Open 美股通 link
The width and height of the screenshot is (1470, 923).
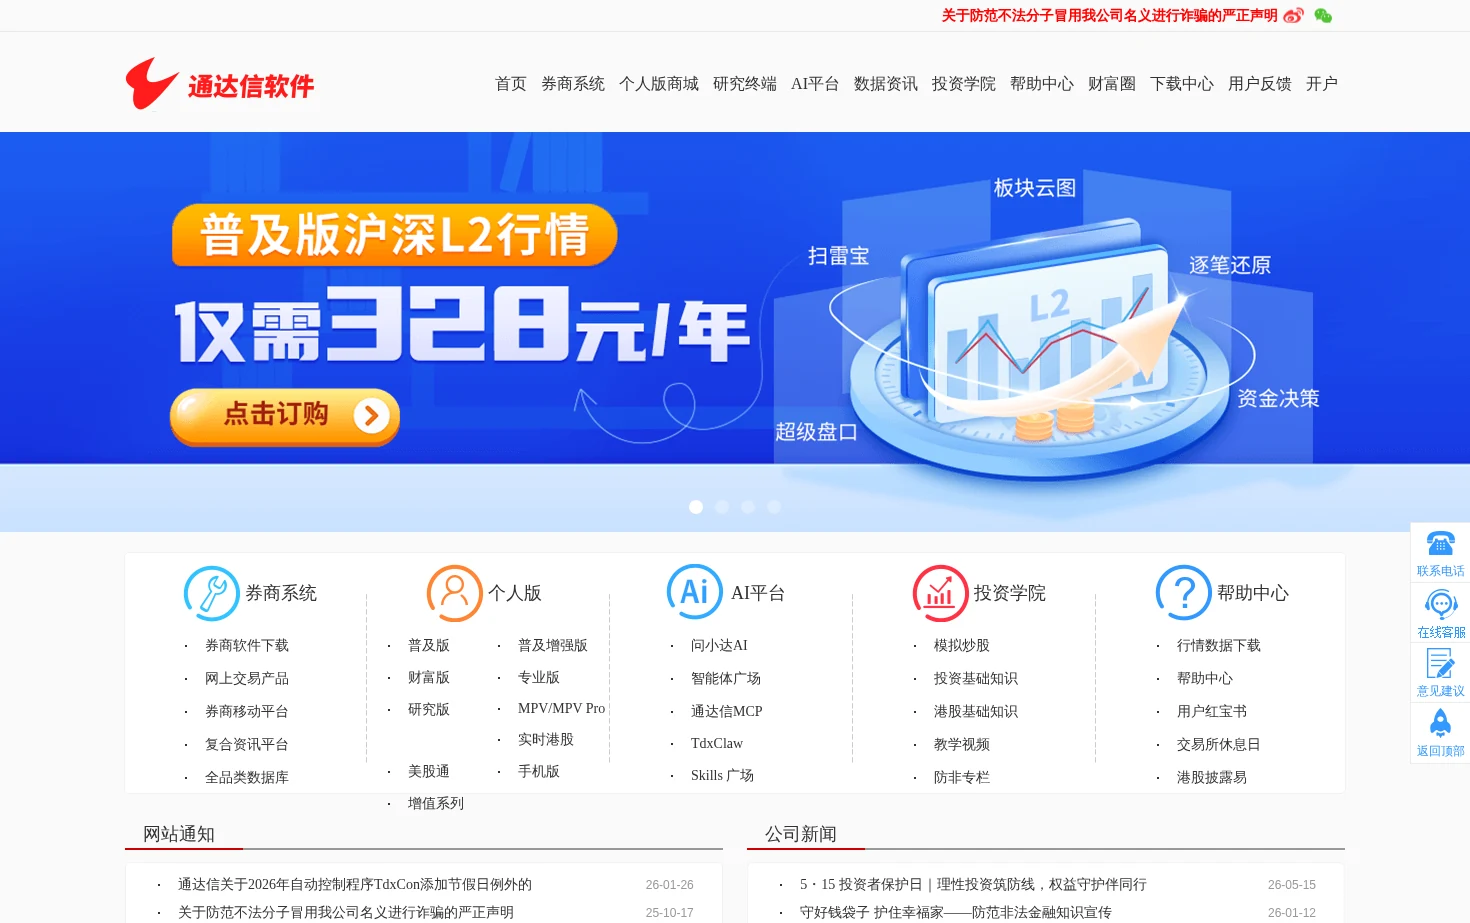[x=429, y=772]
